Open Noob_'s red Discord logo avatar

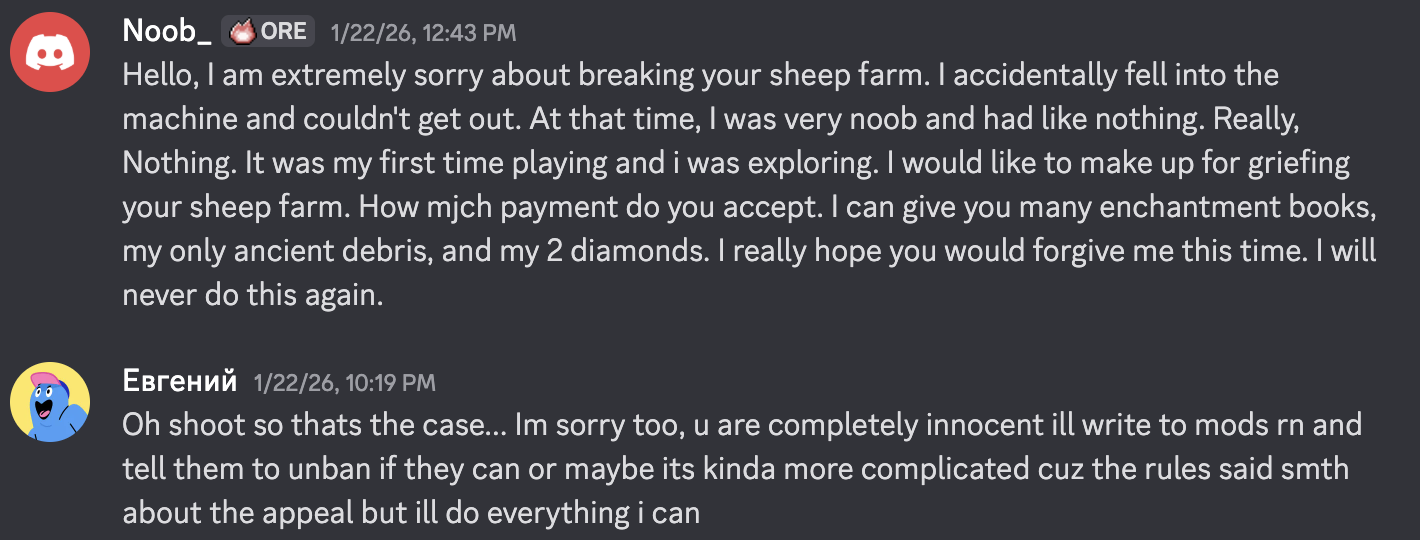point(50,51)
